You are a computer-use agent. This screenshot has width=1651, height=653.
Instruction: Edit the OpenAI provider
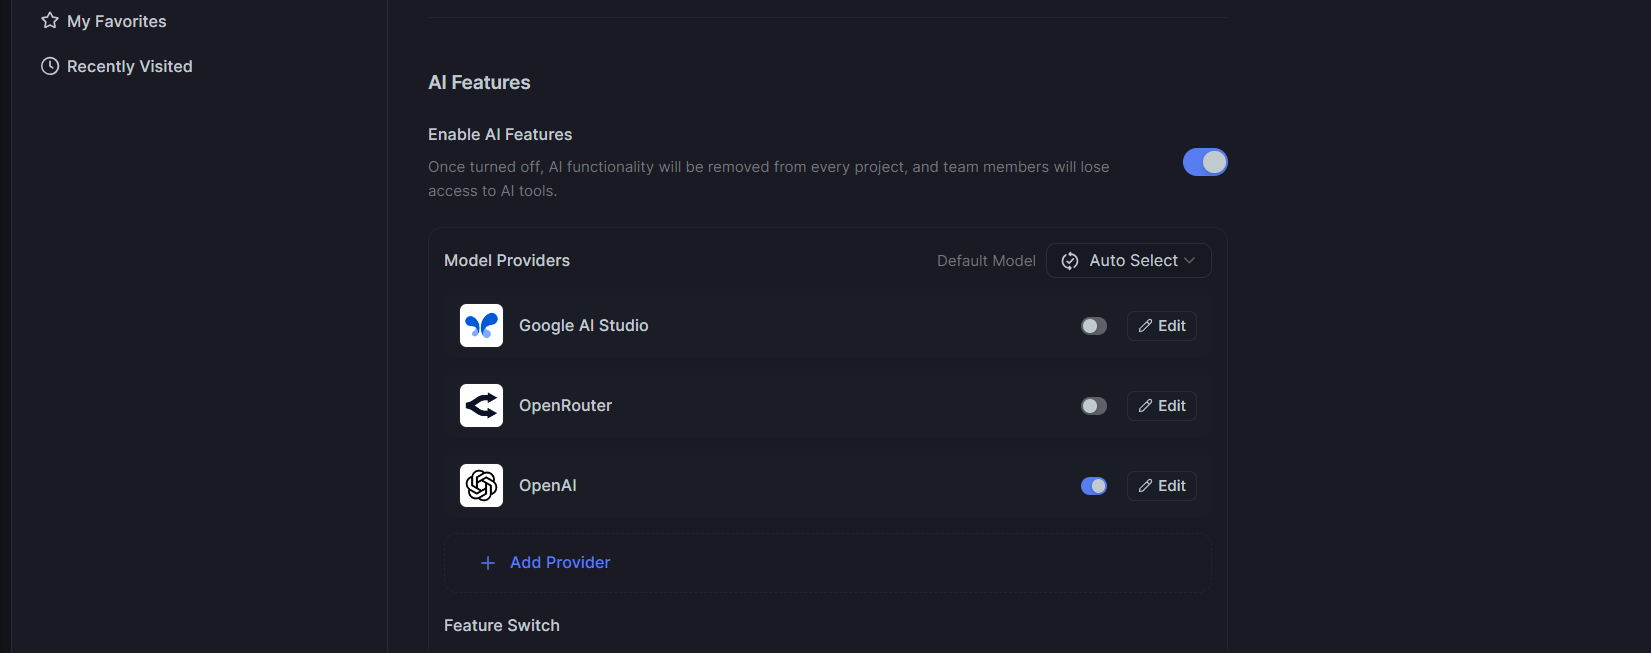point(1162,486)
